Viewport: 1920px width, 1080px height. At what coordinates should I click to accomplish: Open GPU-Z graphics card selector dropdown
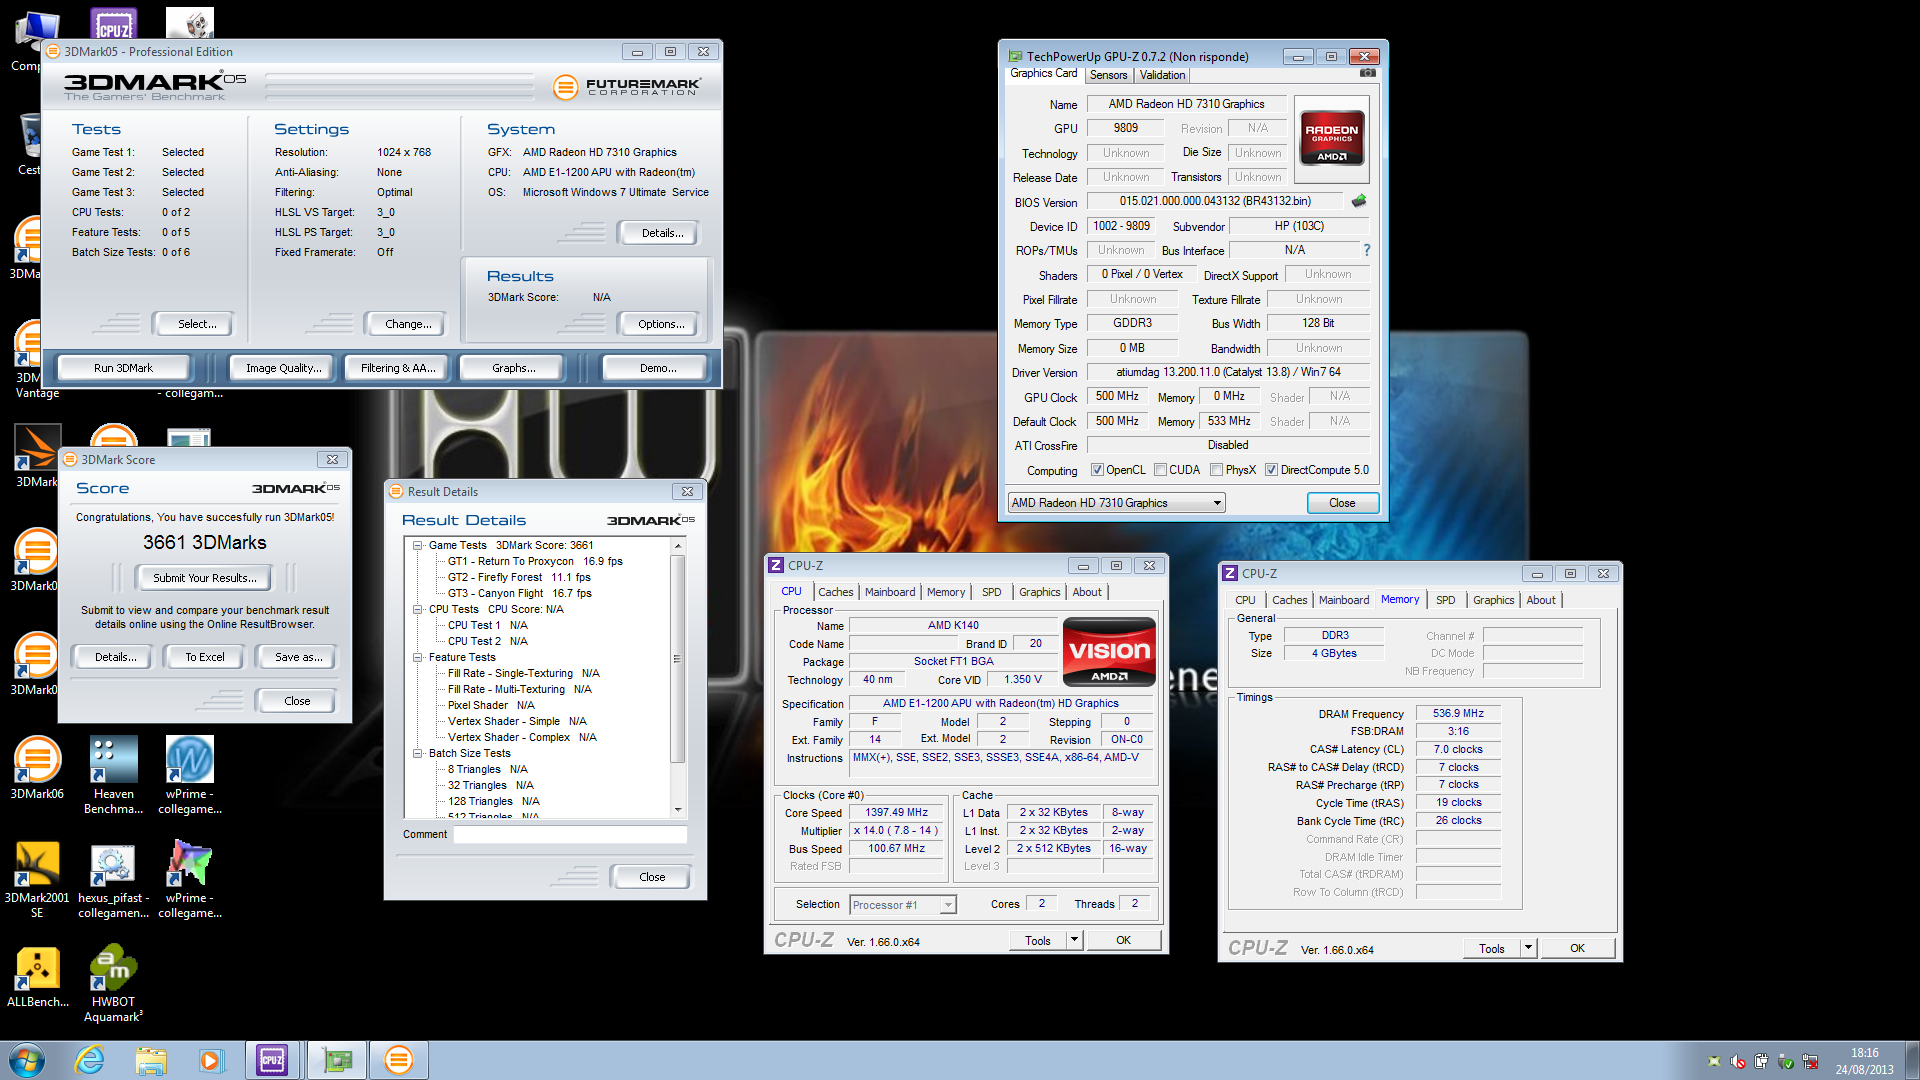[1116, 503]
